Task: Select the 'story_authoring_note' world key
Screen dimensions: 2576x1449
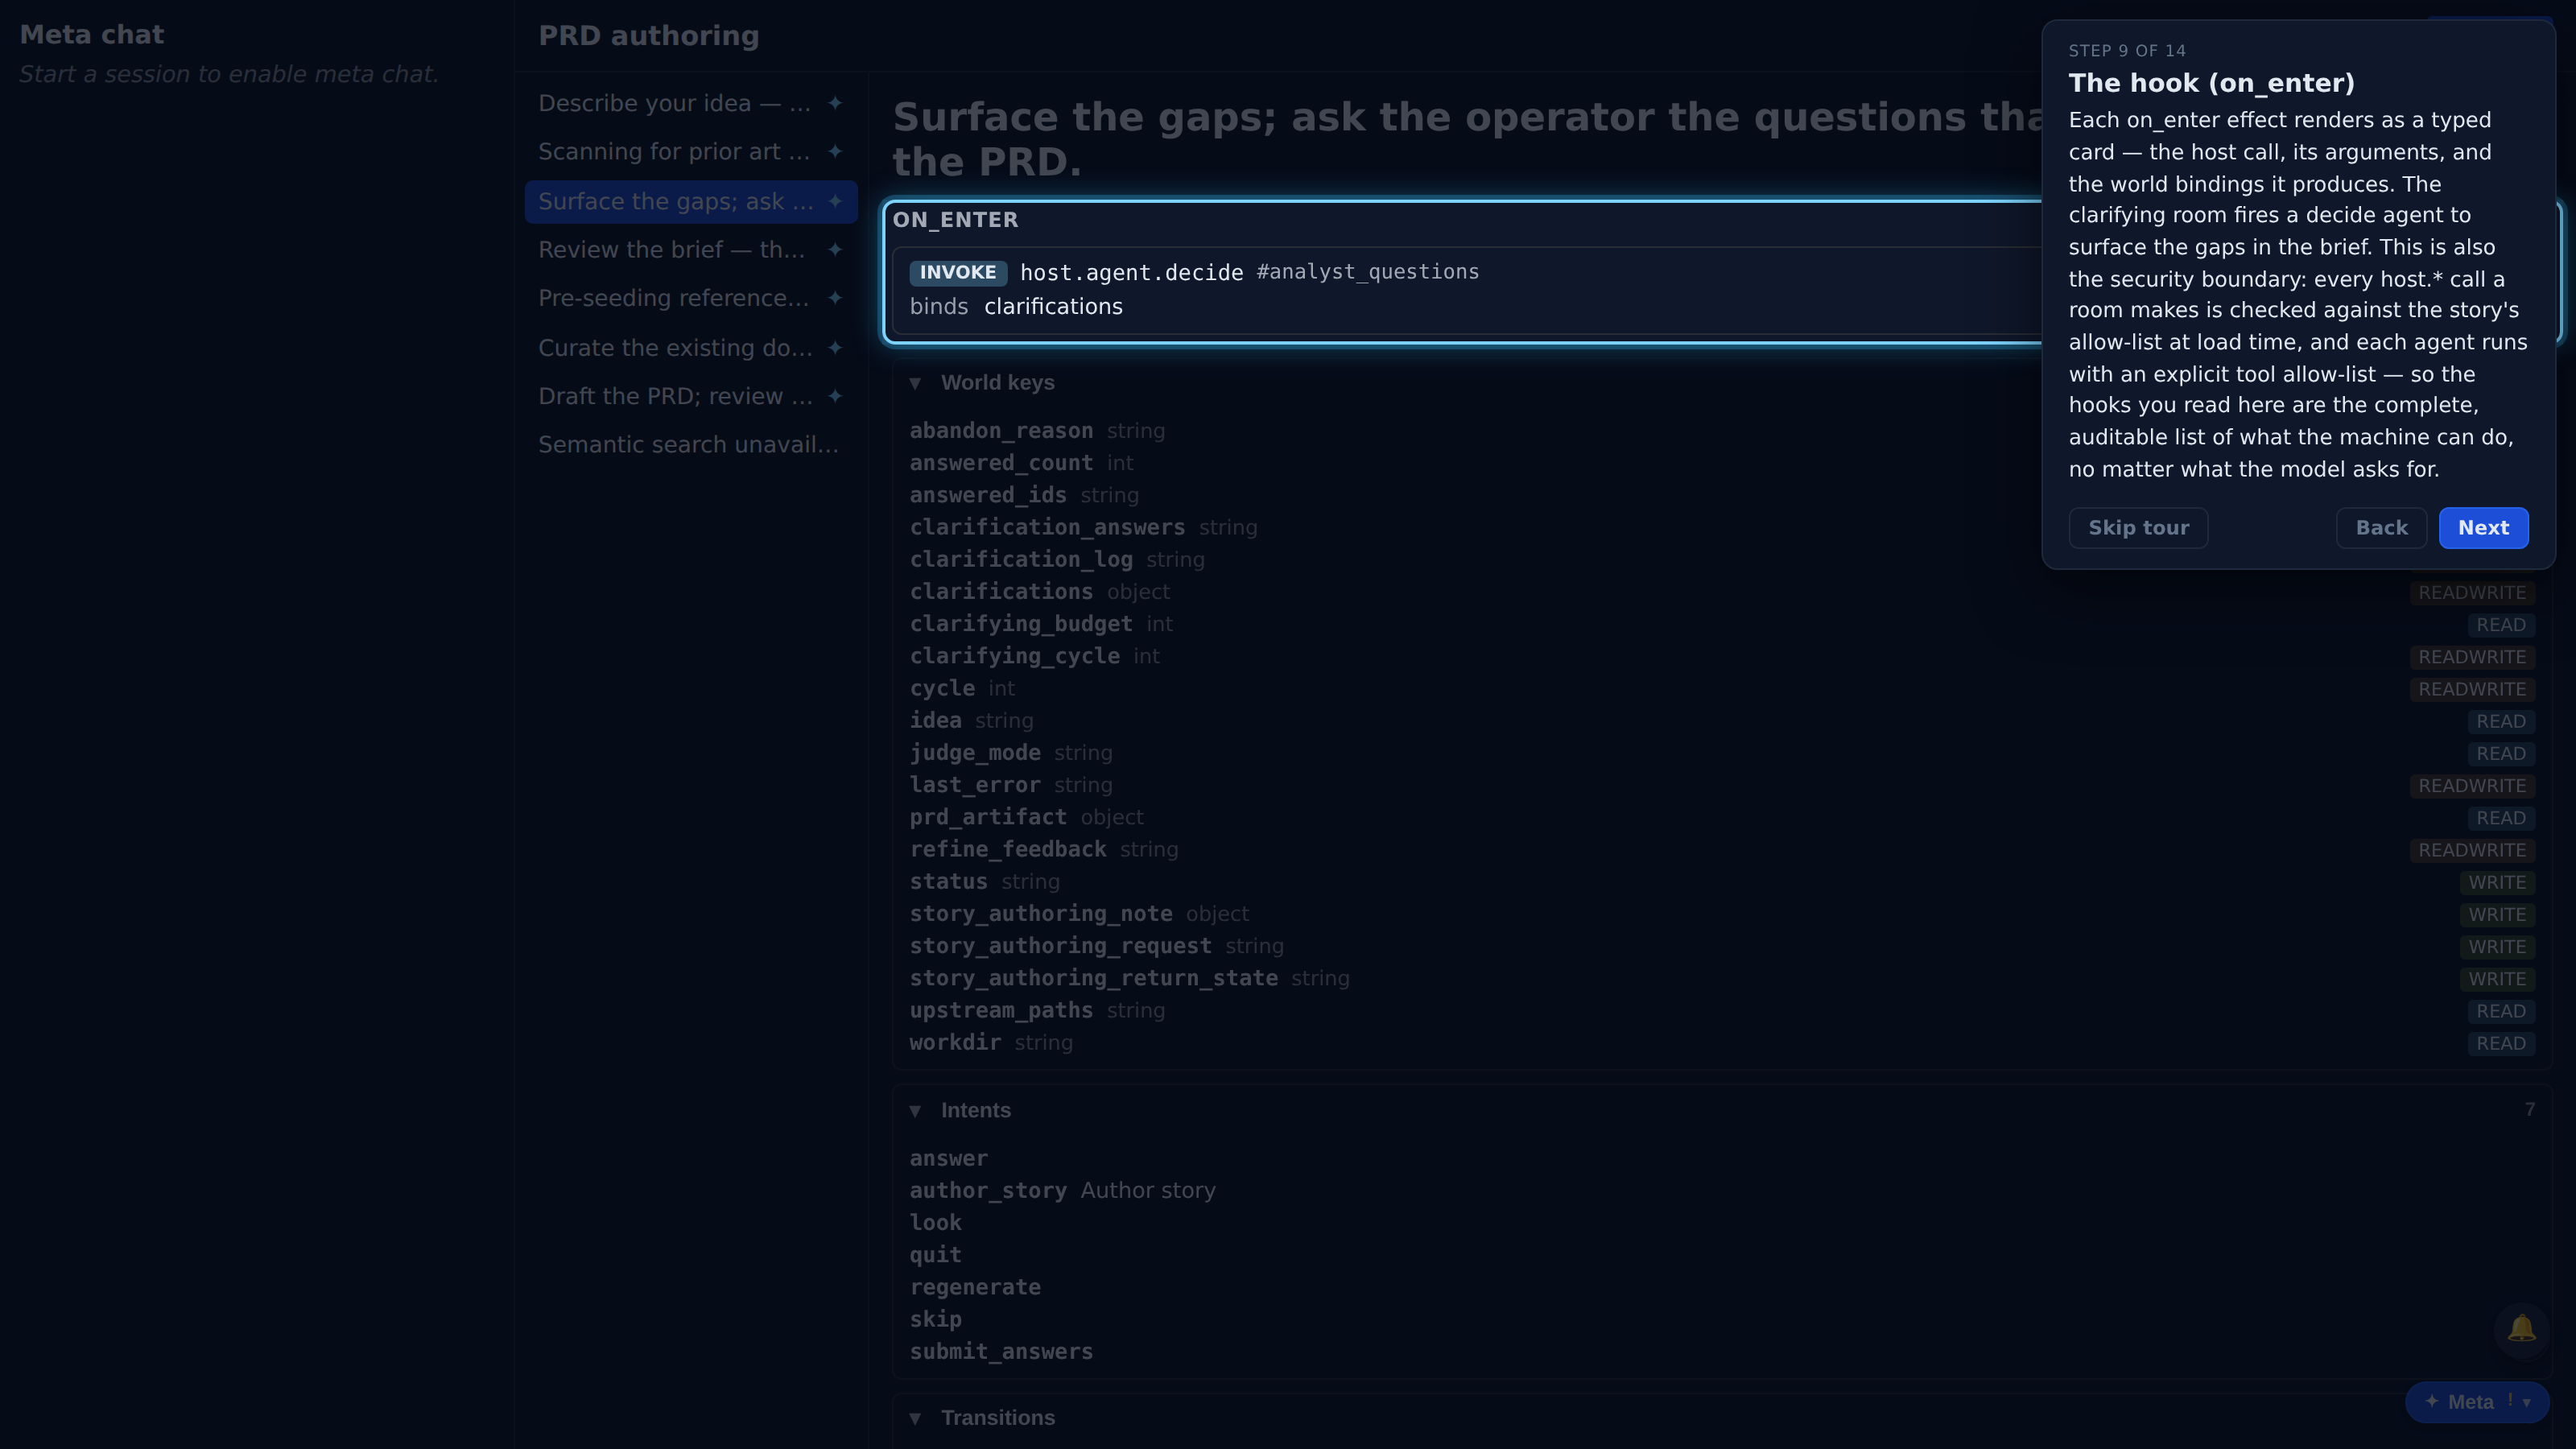Action: tap(1041, 914)
